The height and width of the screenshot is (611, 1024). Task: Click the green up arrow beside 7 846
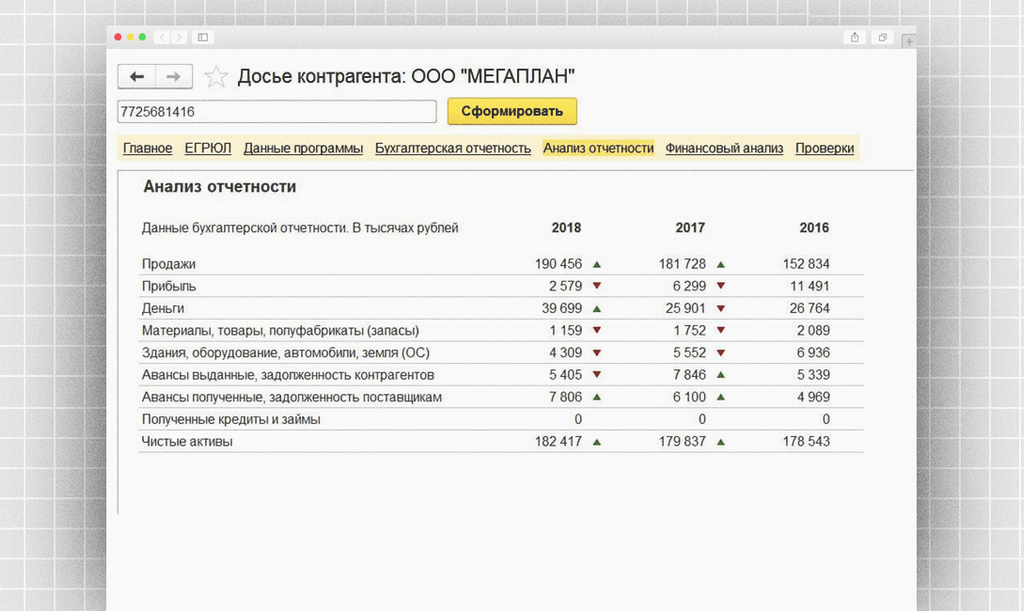pos(721,375)
